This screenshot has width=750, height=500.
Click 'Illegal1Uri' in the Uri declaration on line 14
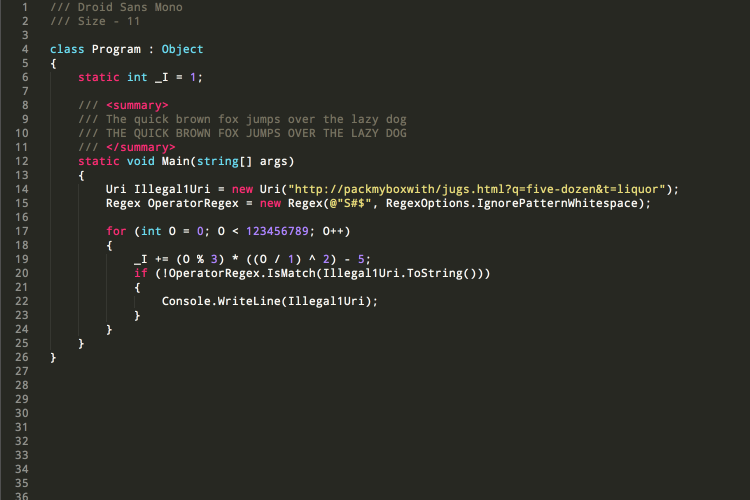point(172,189)
